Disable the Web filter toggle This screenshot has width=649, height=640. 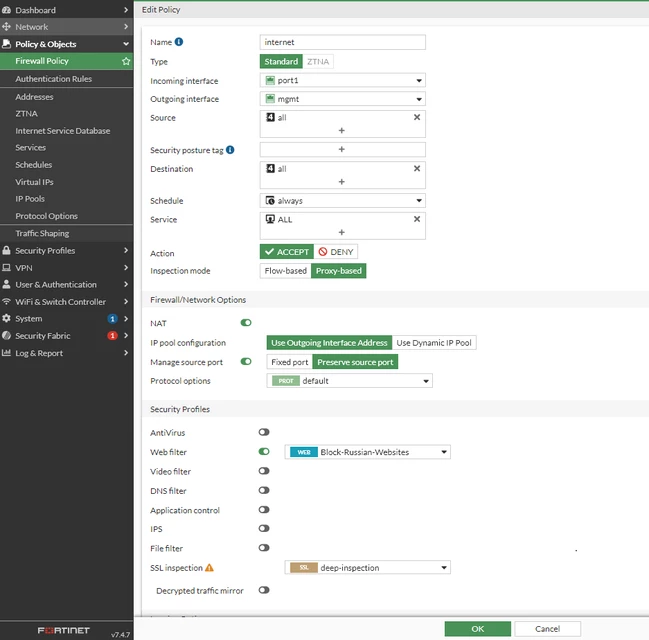point(264,451)
